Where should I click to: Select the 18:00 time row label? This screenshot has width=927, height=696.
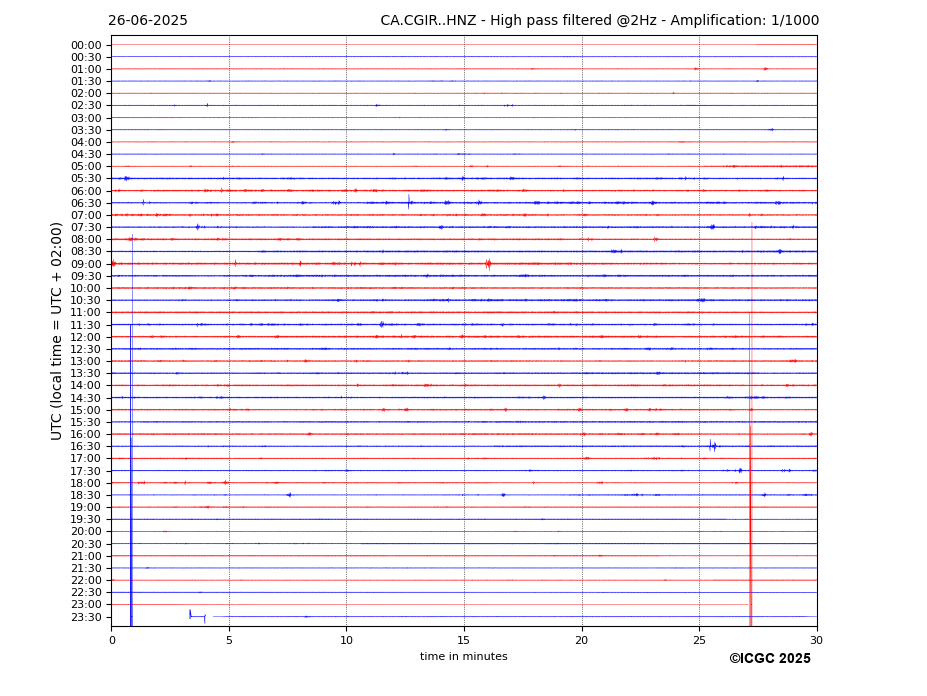[x=86, y=483]
